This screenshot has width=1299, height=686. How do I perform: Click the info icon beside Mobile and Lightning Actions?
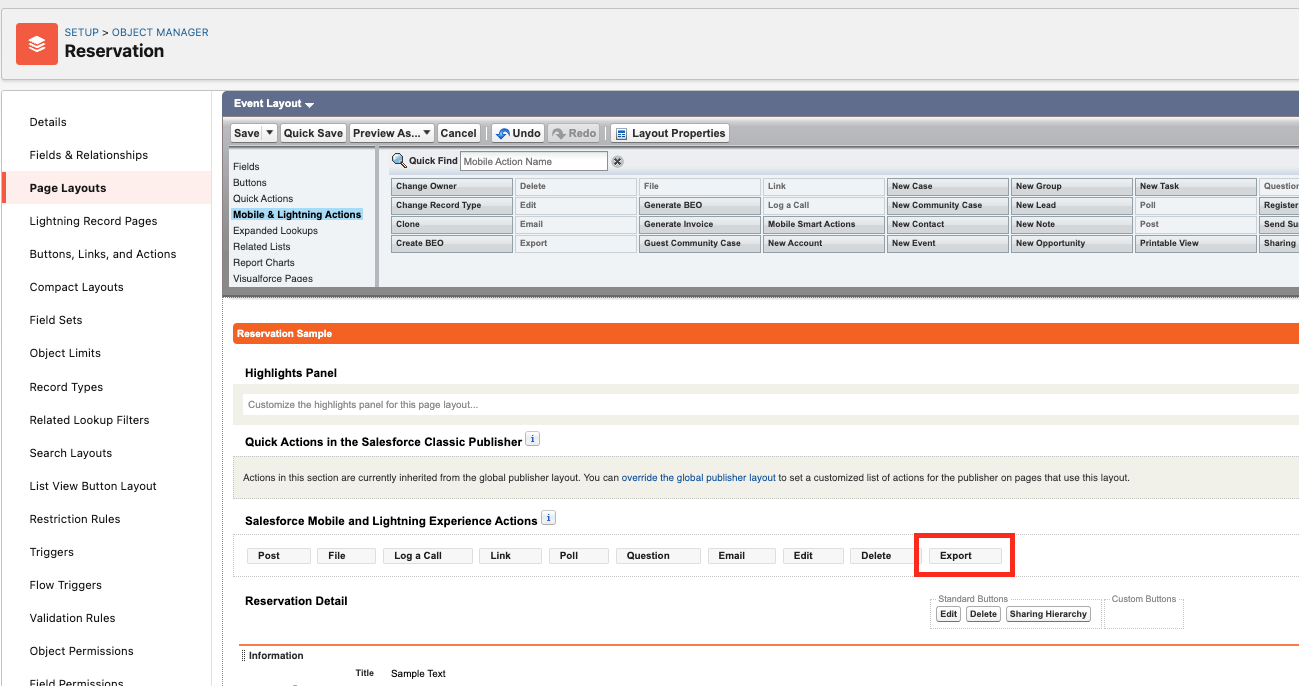pyautogui.click(x=546, y=519)
